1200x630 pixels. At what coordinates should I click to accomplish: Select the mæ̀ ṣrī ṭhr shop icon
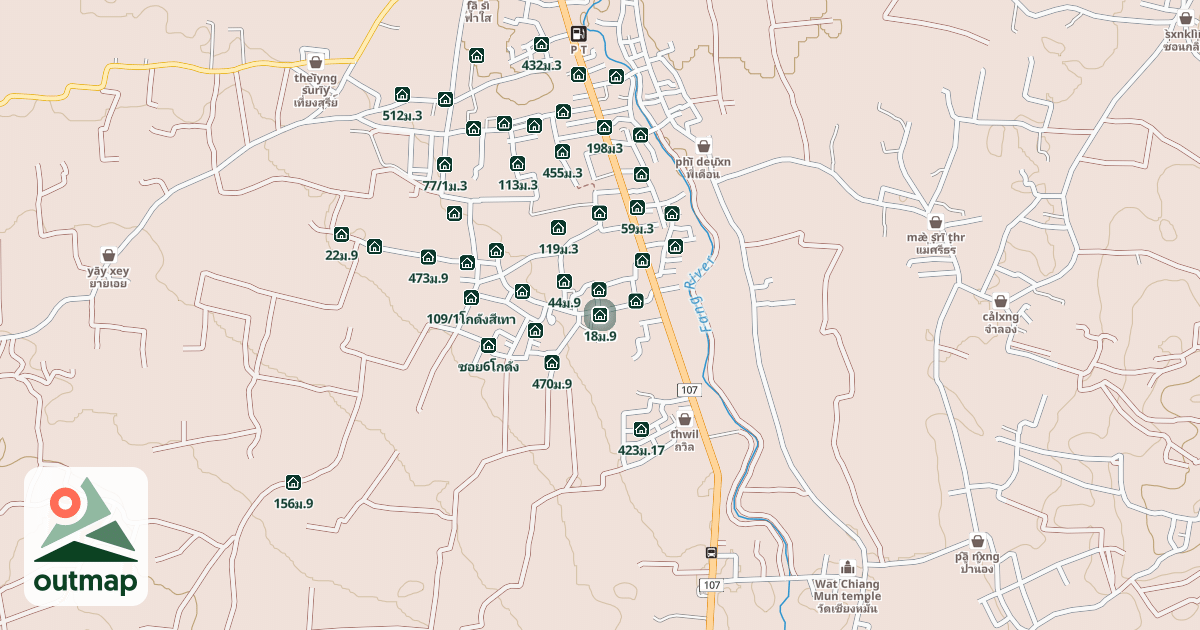pos(936,222)
